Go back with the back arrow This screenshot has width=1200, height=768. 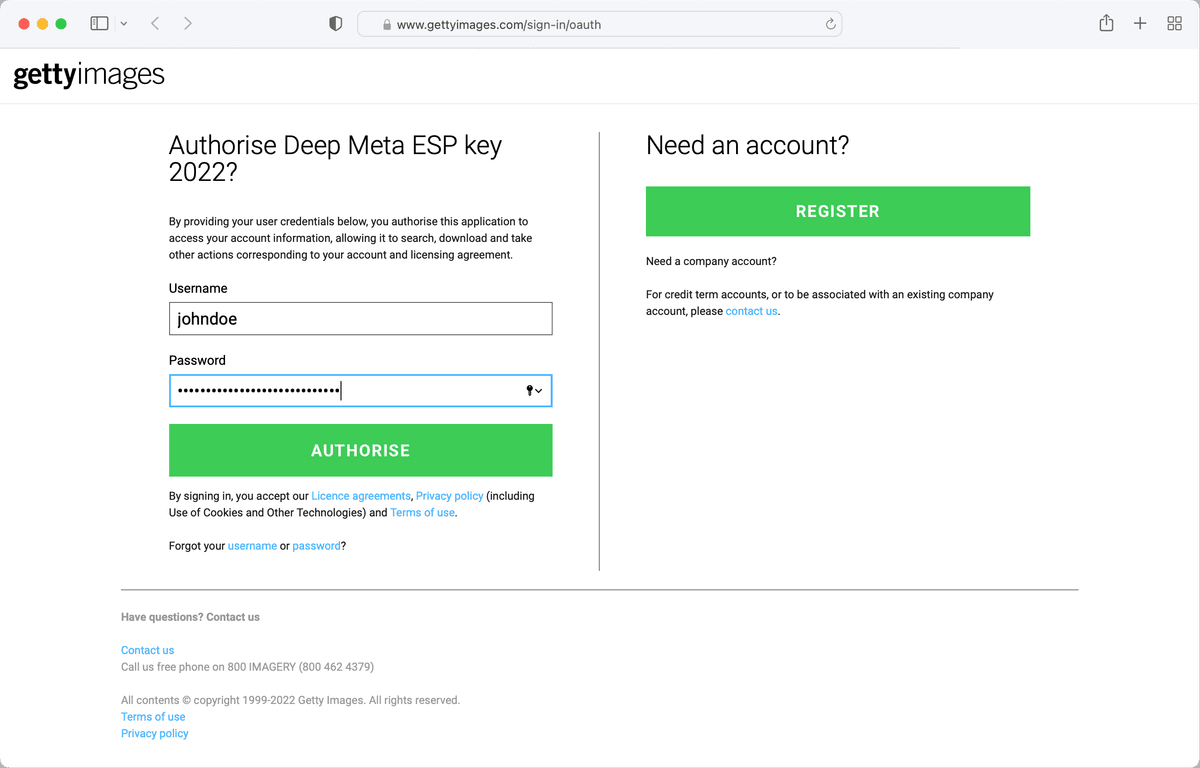coord(155,23)
